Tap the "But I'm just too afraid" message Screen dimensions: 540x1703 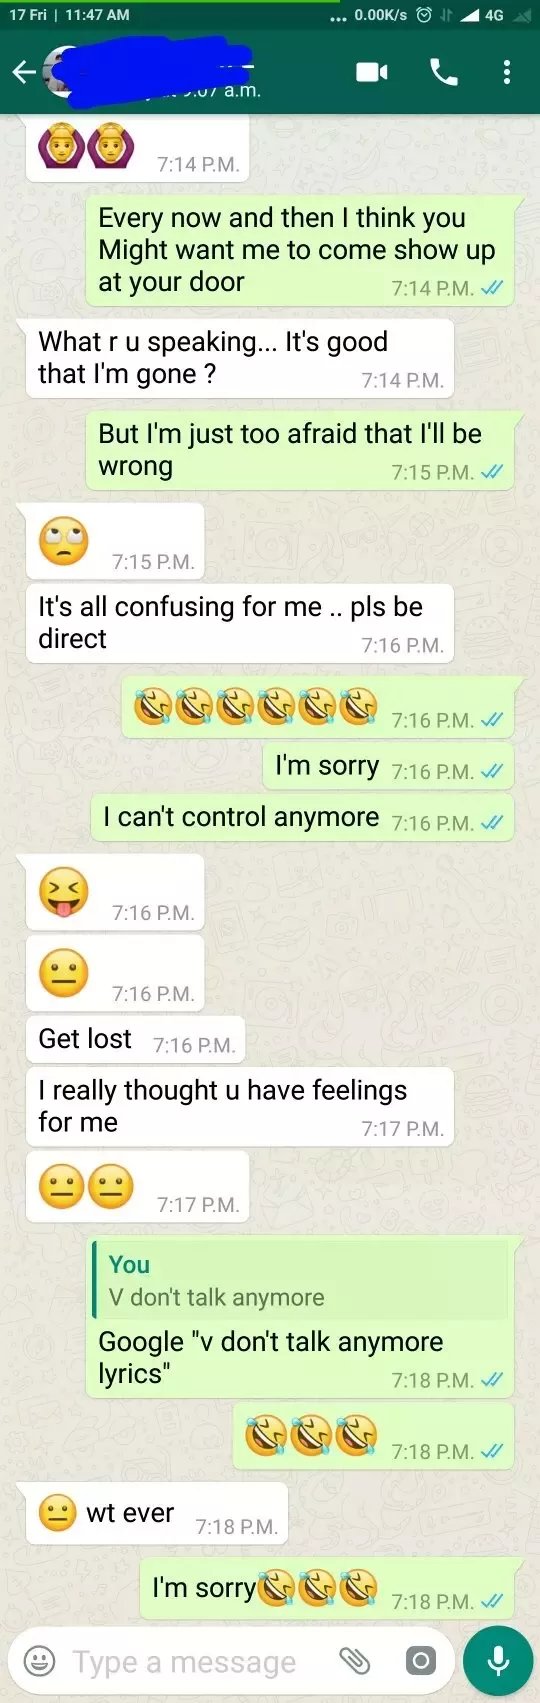coord(300,451)
